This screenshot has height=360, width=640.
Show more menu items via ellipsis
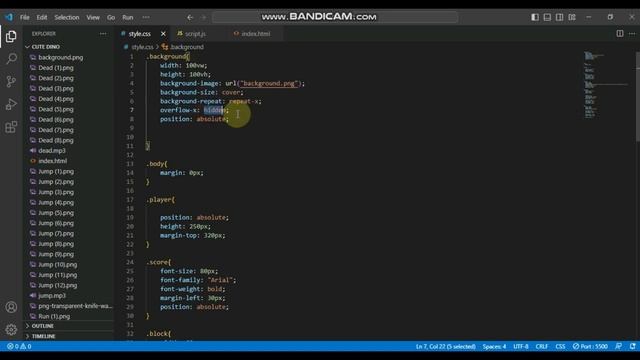(x=146, y=18)
